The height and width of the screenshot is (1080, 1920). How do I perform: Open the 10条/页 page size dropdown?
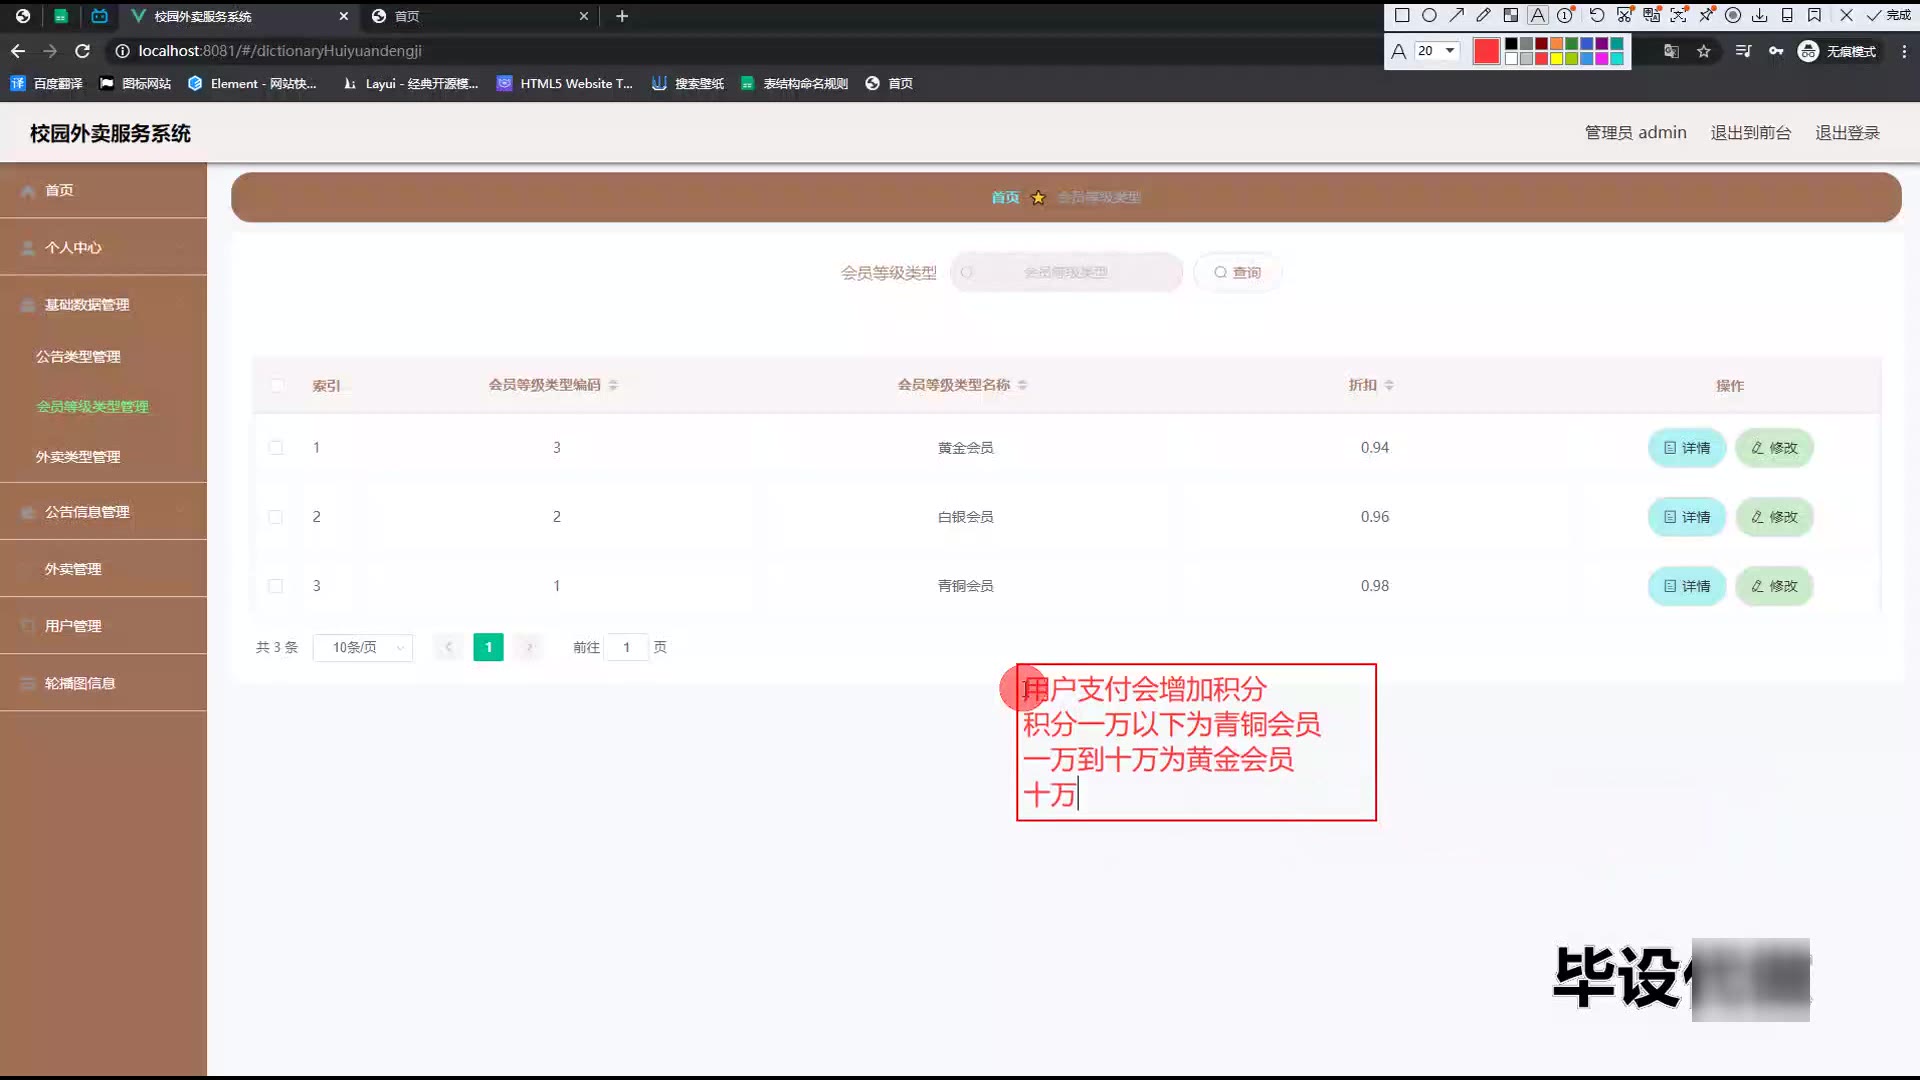coord(363,648)
